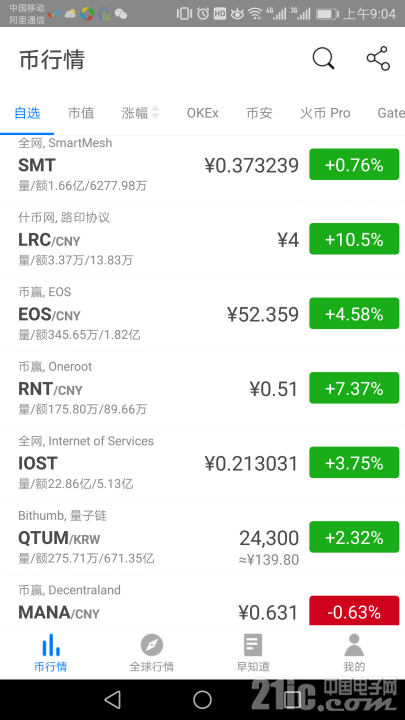Open 币行情 bottom navigation icon
Viewport: 405px width, 720px height.
[x=51, y=645]
